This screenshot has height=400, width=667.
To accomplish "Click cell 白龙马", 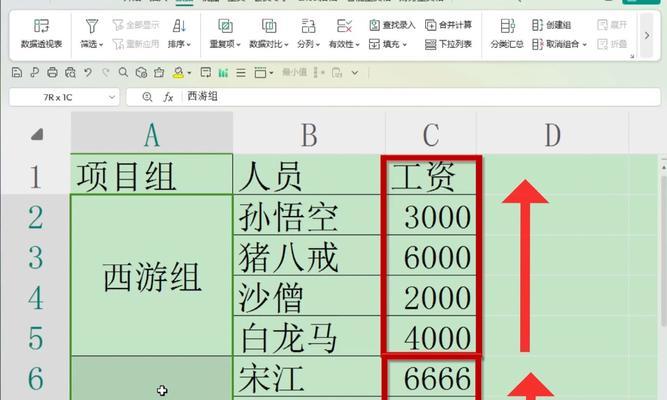I will (x=307, y=337).
